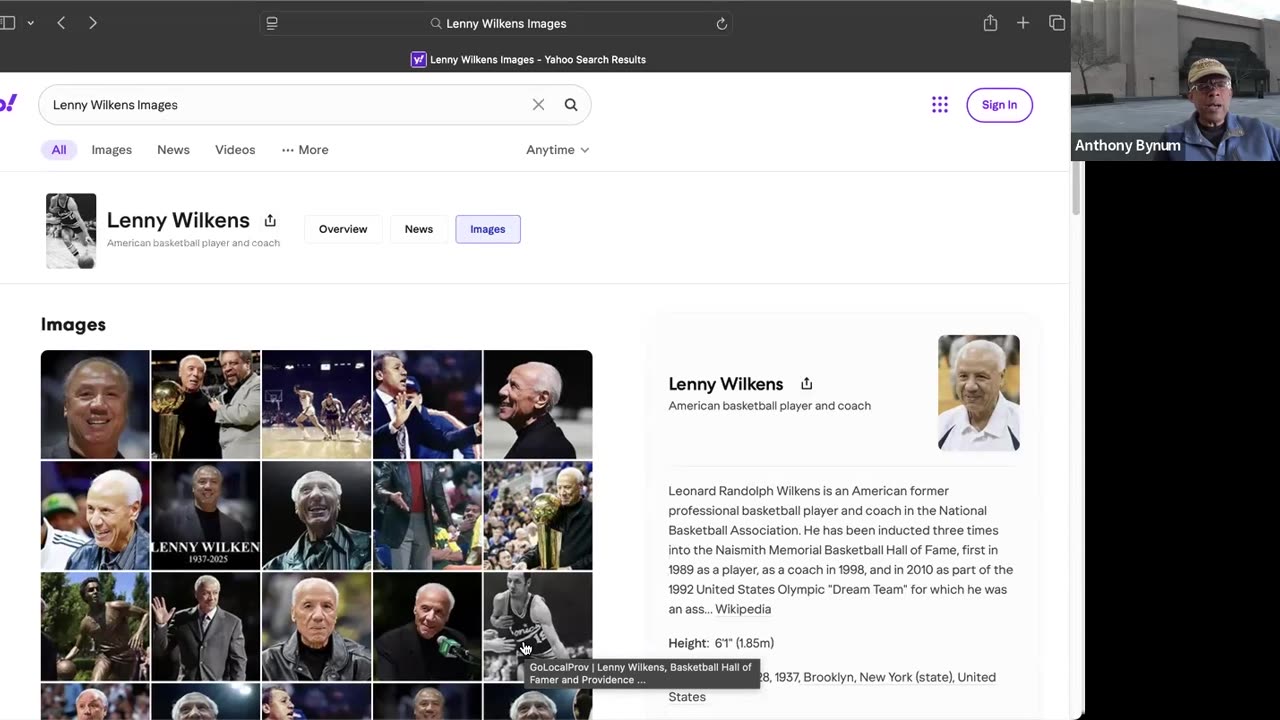Switch to News tab in top search filters
1280x720 pixels.
point(173,150)
